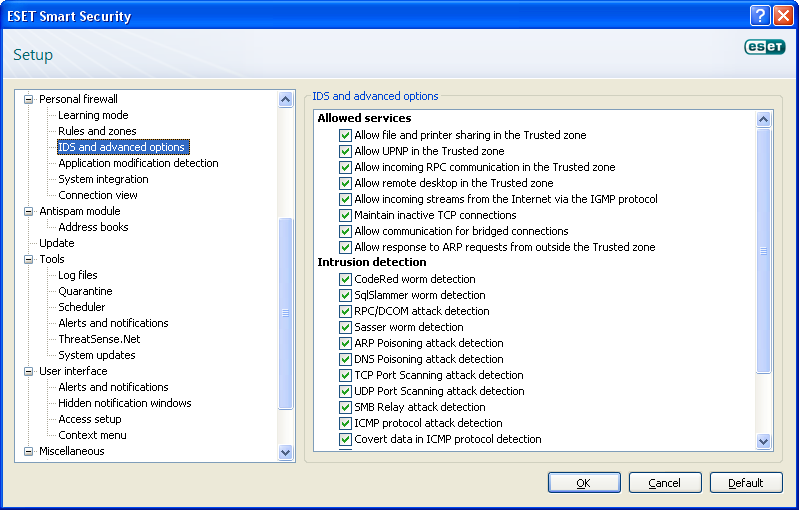Open Alerts and notifications under User interface
799x510 pixels.
(x=113, y=387)
